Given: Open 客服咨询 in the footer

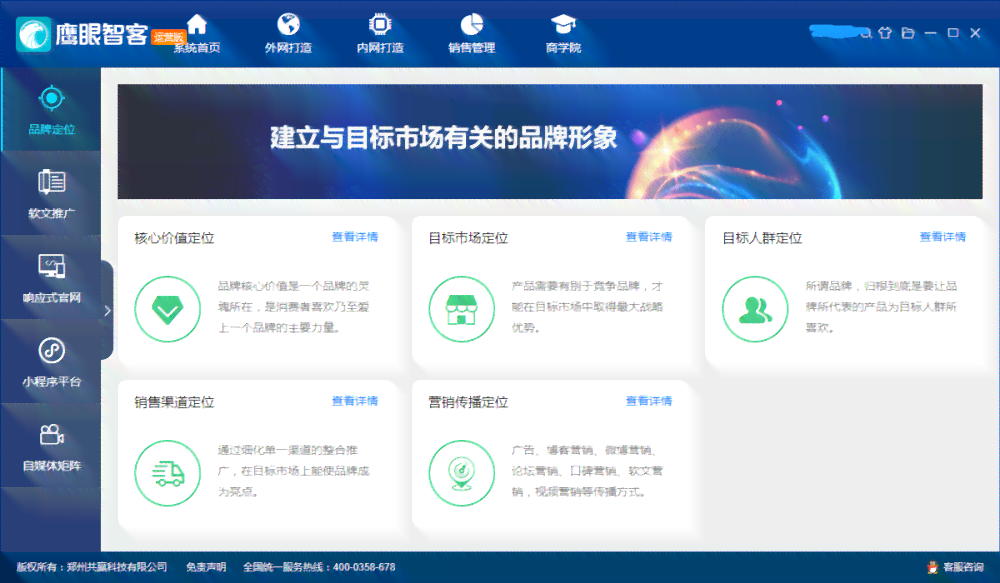Looking at the screenshot, I should coord(963,567).
